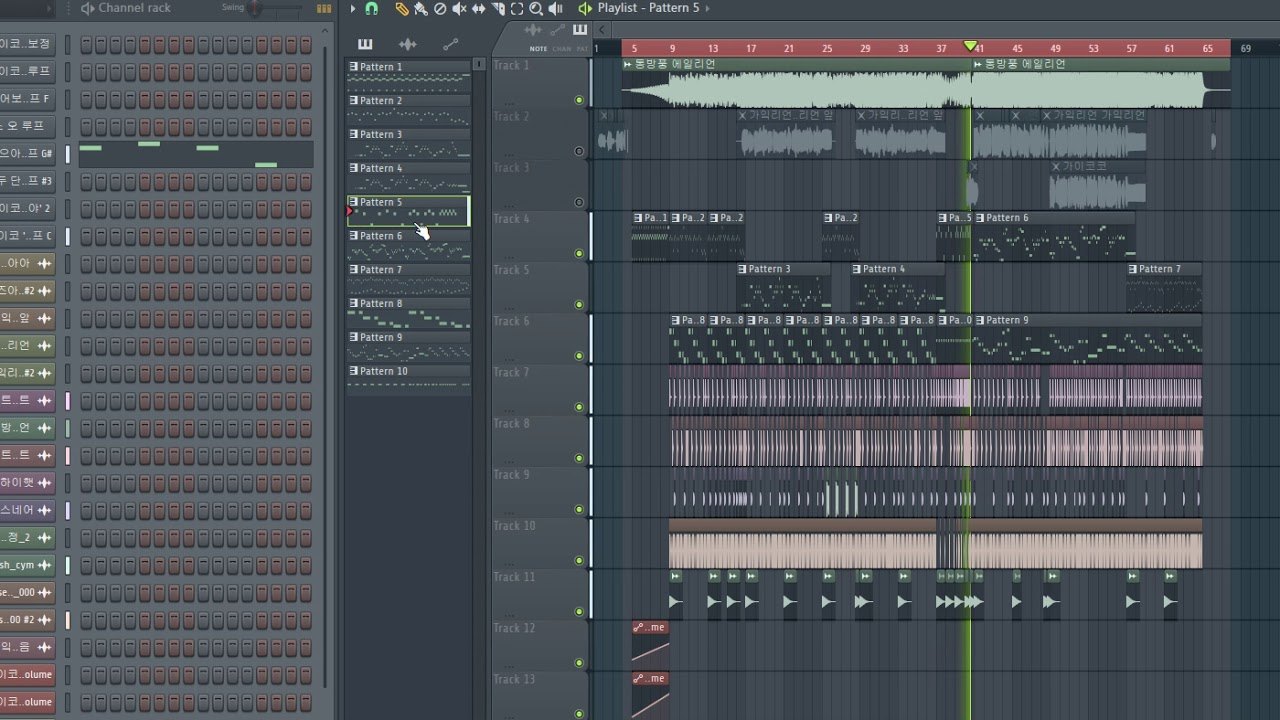This screenshot has height=720, width=1280.
Task: Mute Track 10 via its green dot
Action: click(579, 560)
